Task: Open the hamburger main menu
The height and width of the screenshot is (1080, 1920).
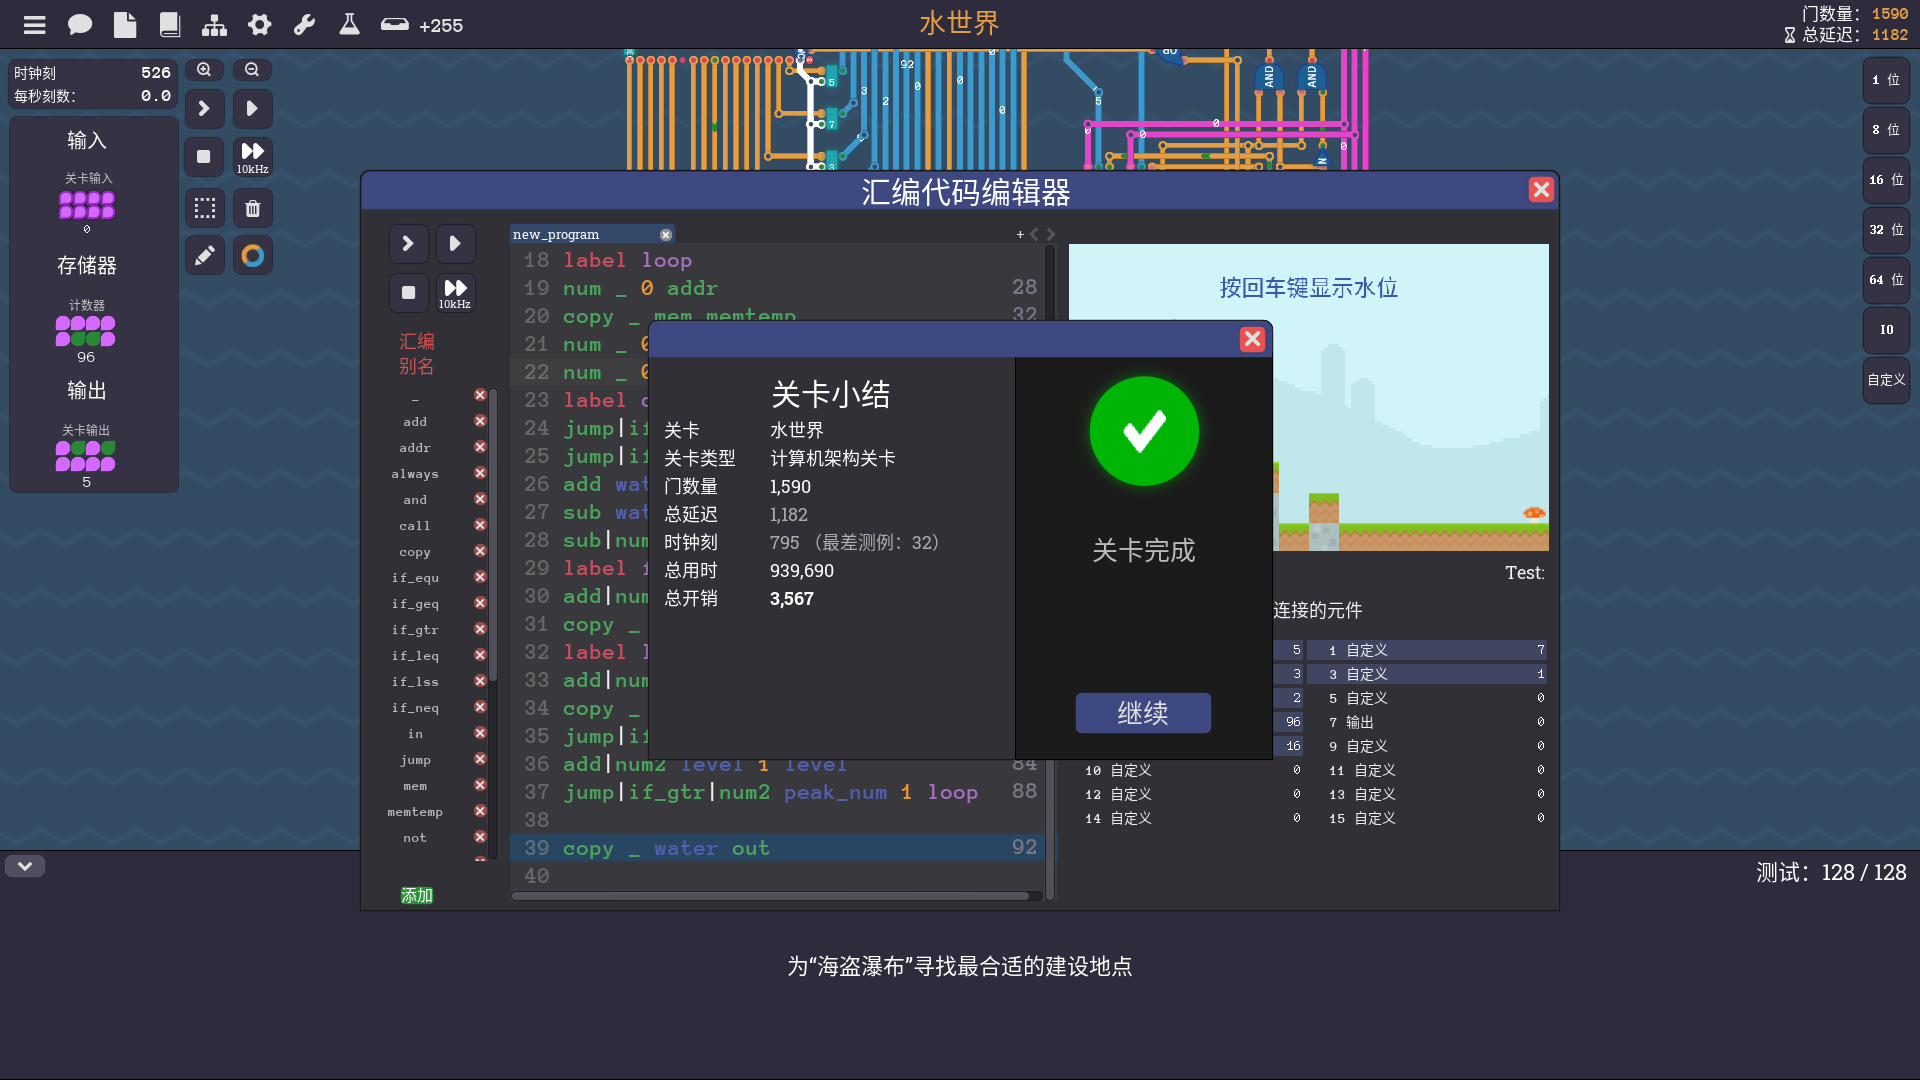Action: (35, 25)
